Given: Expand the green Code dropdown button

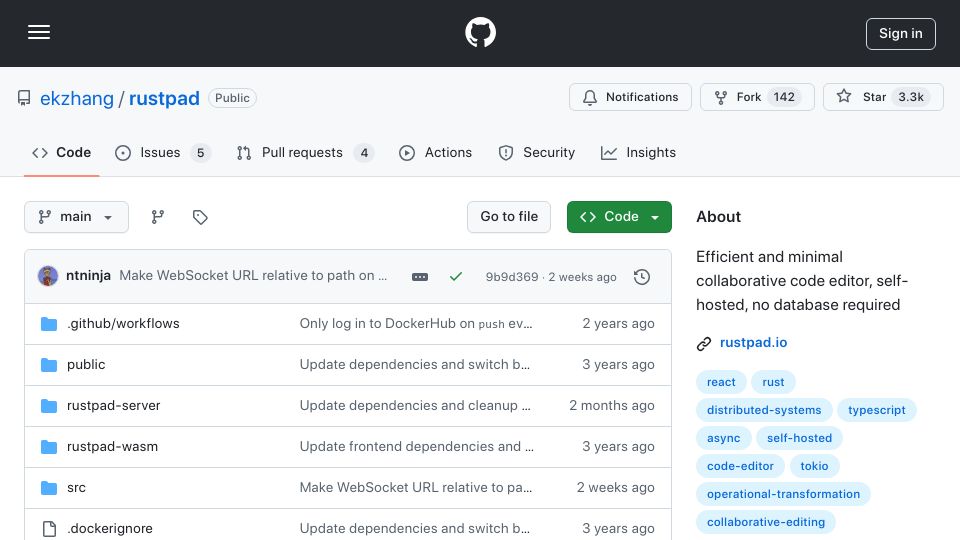Looking at the screenshot, I should pos(619,217).
